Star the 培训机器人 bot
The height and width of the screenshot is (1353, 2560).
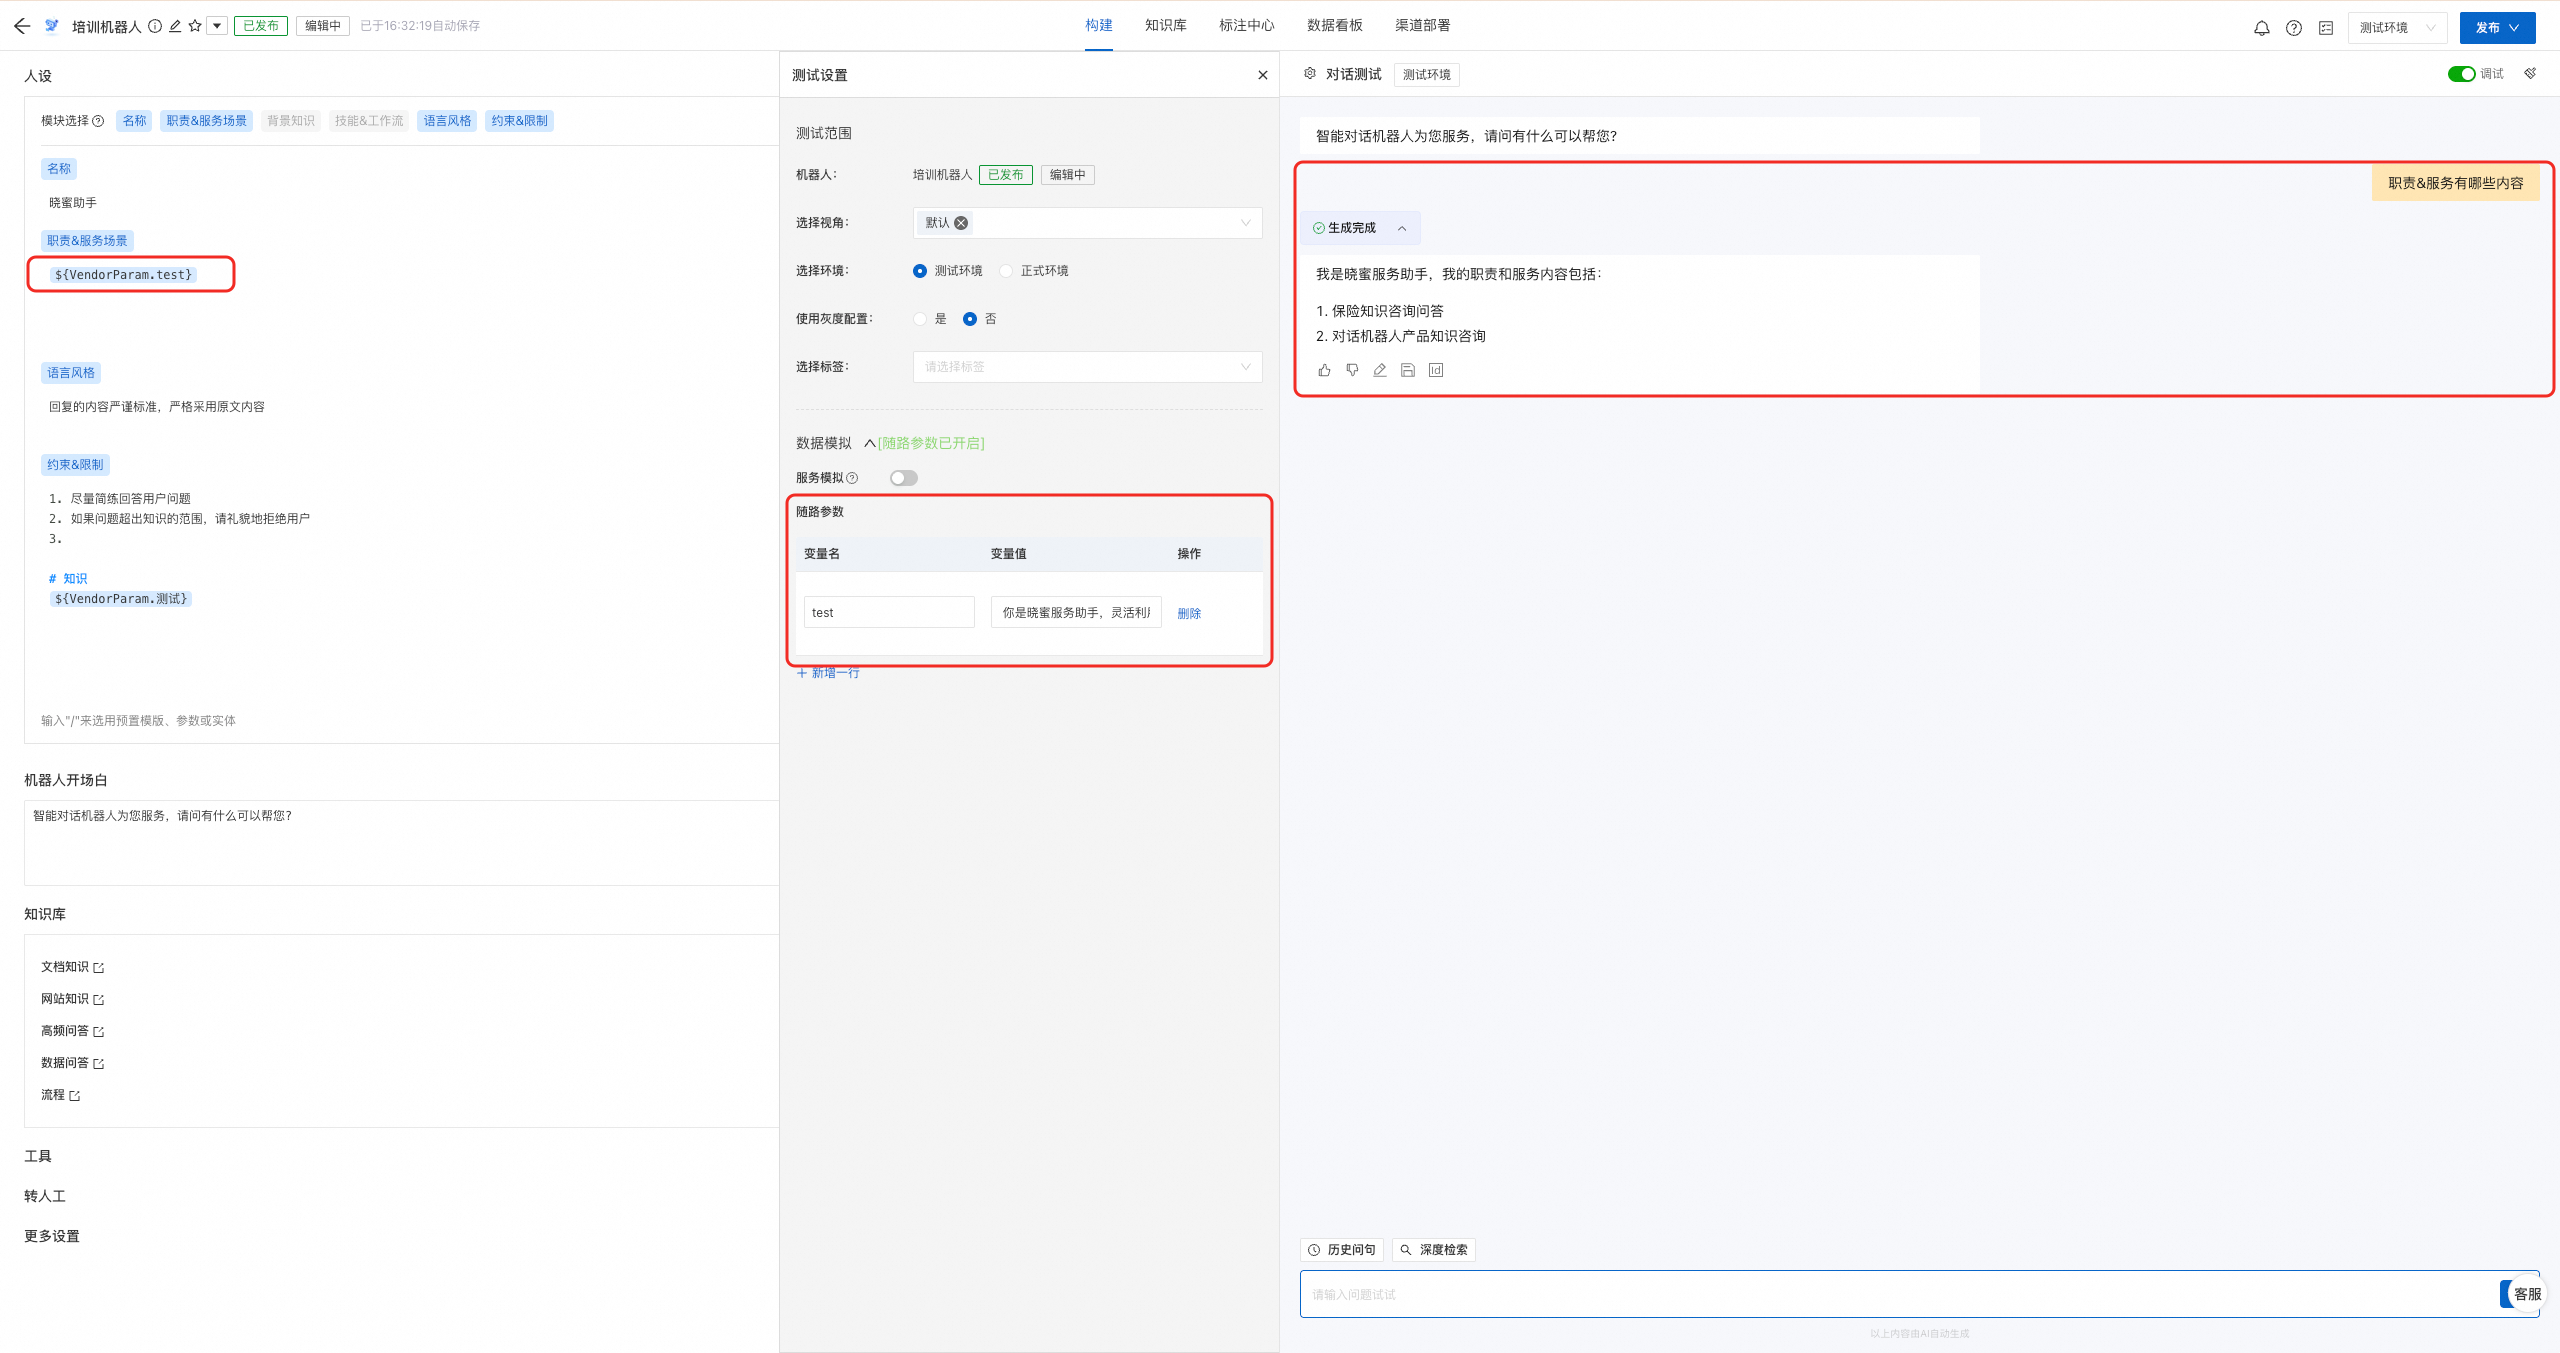click(x=195, y=26)
